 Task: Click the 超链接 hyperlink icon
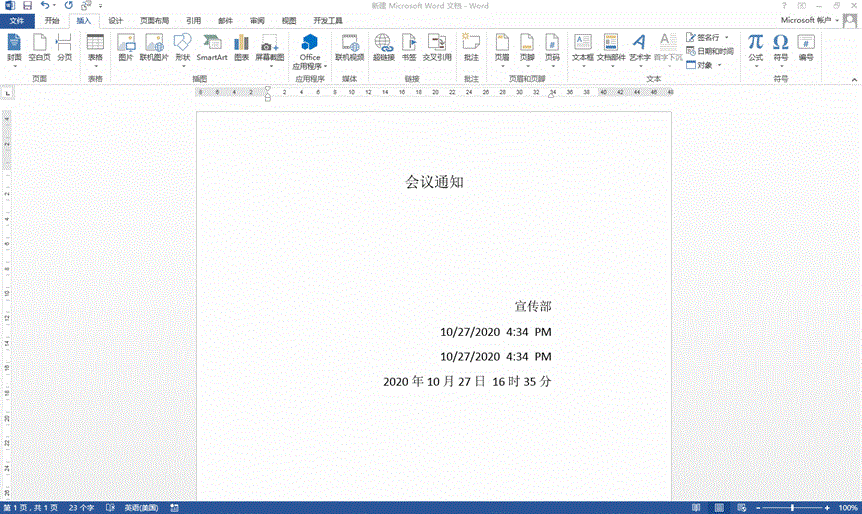383,47
